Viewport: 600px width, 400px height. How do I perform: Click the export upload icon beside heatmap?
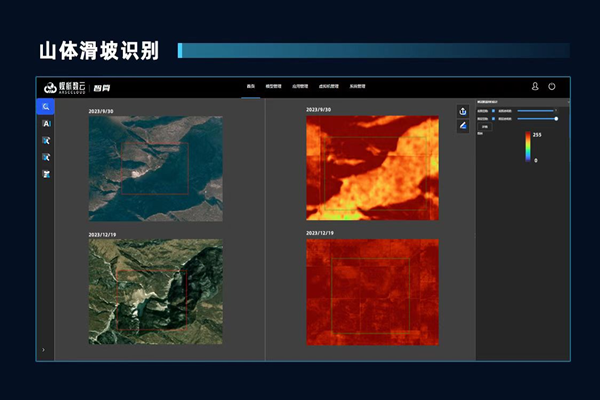[463, 111]
